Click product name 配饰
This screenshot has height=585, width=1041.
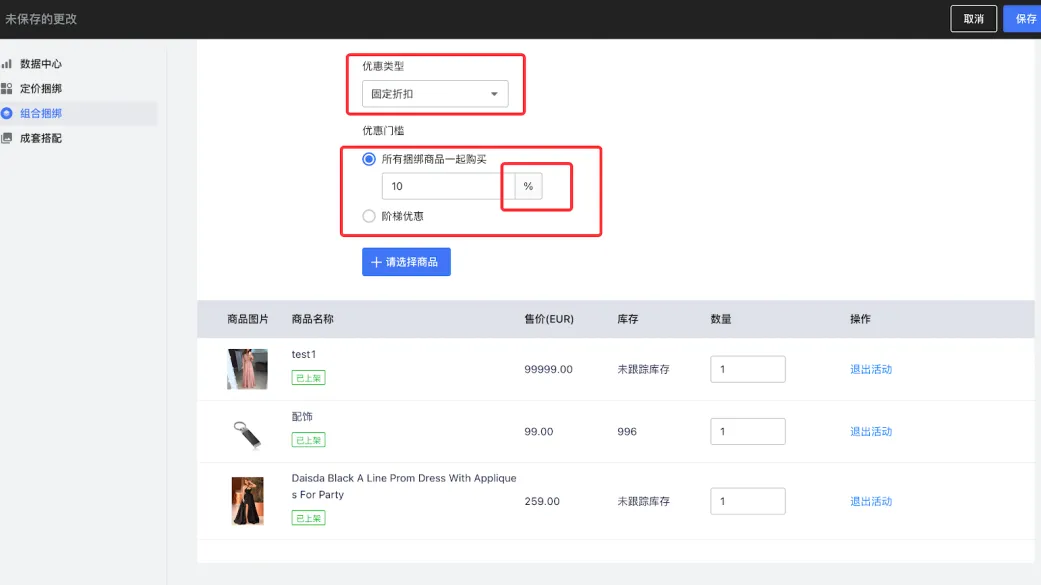coord(302,416)
